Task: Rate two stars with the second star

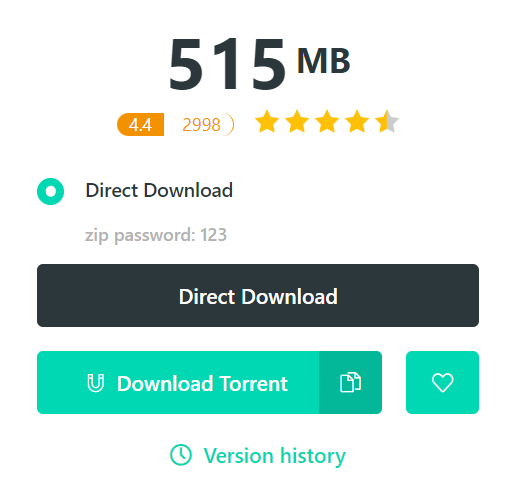Action: 297,122
